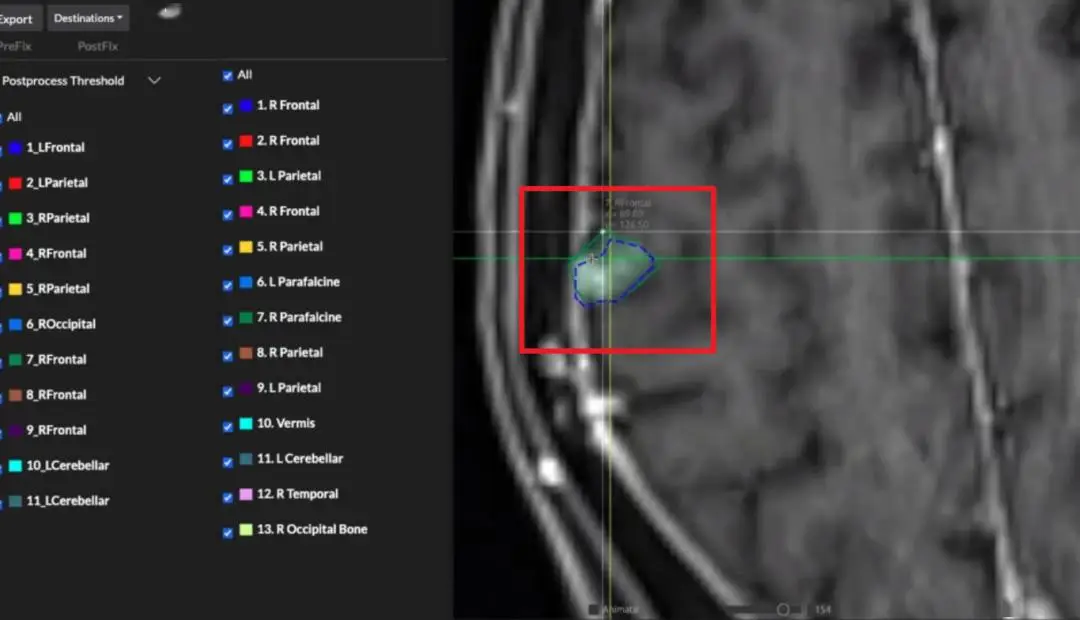
Task: Expand the Postprocess Threshold chevron
Action: coord(154,81)
